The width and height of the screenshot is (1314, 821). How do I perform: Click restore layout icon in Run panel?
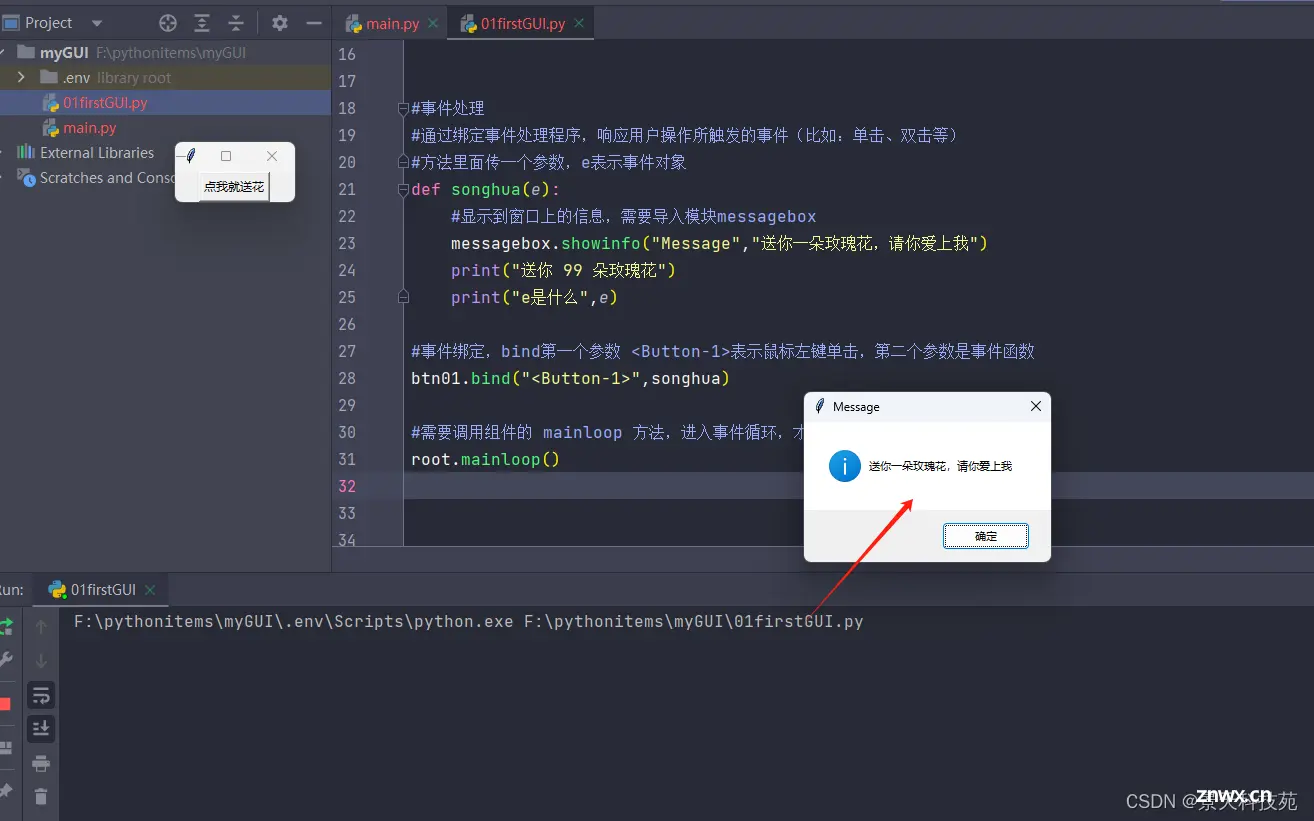tap(6, 748)
